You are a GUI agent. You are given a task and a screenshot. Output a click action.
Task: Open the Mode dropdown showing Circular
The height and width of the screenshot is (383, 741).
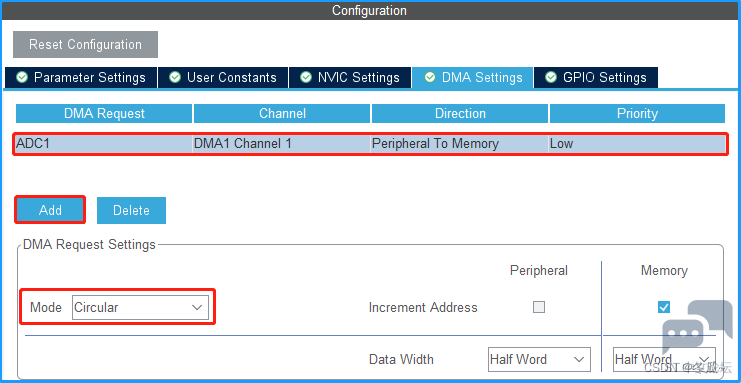(x=140, y=307)
